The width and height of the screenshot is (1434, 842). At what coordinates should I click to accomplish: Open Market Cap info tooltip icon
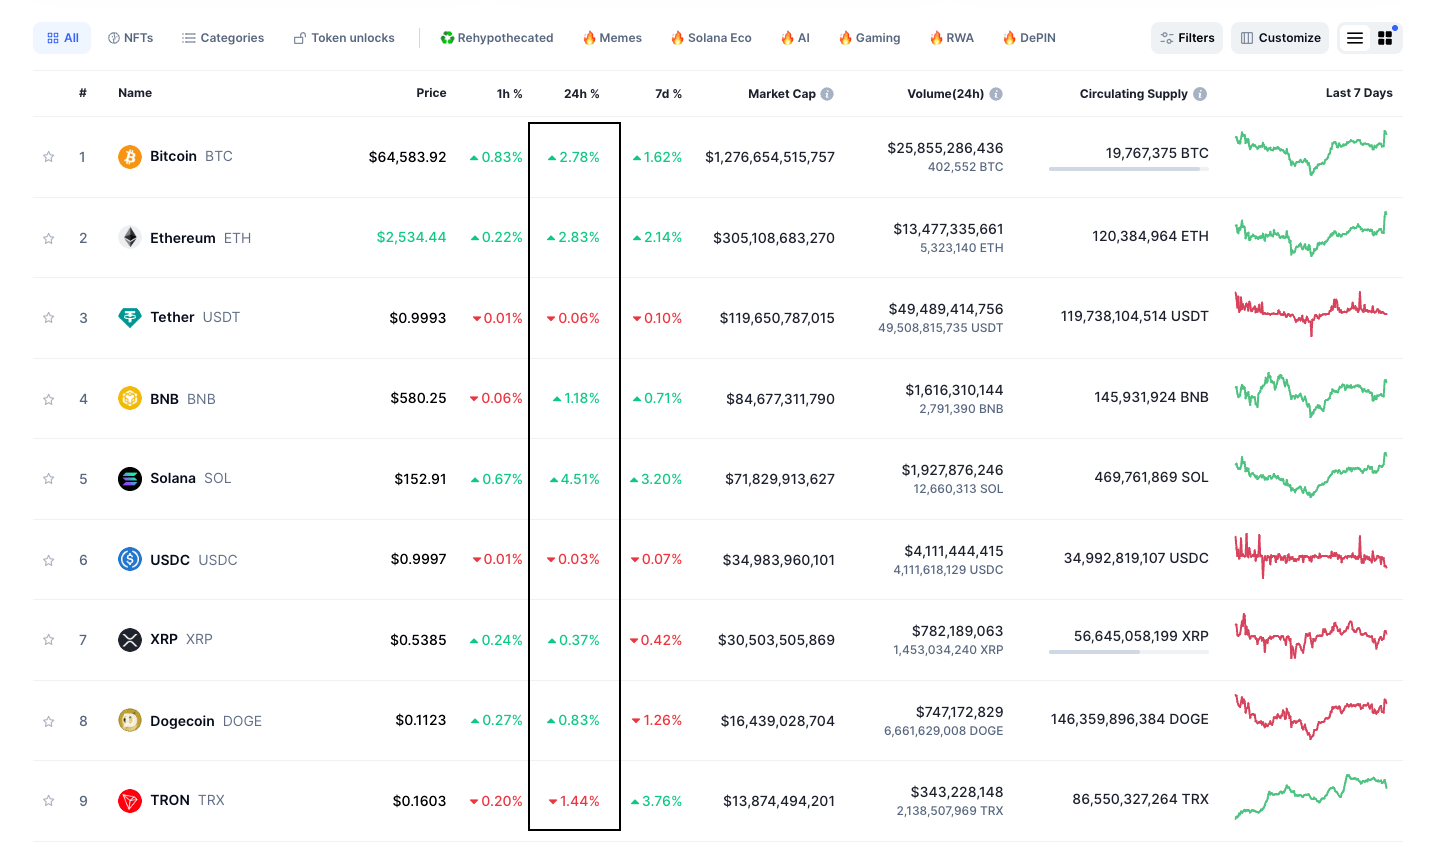[x=827, y=94]
